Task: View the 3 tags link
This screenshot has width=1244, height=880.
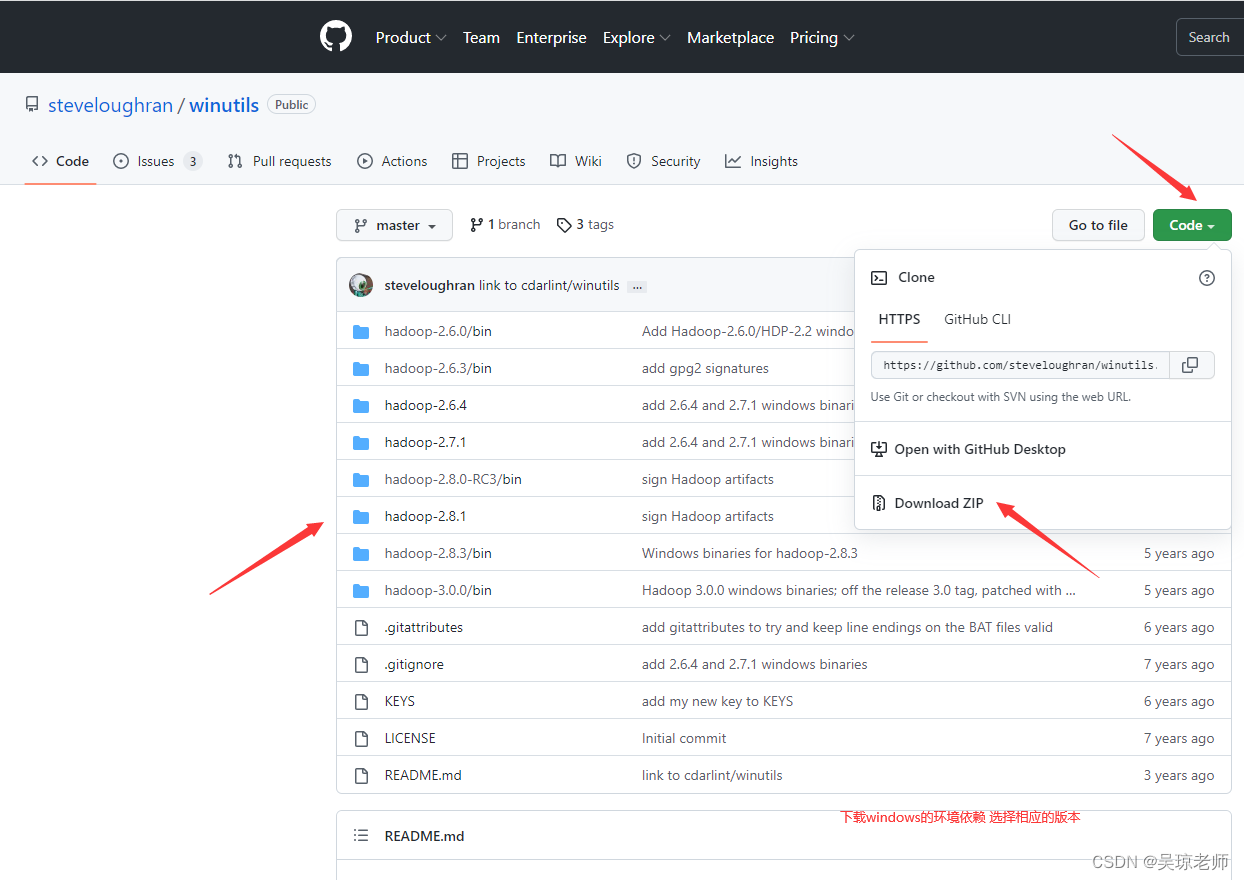Action: tap(585, 225)
